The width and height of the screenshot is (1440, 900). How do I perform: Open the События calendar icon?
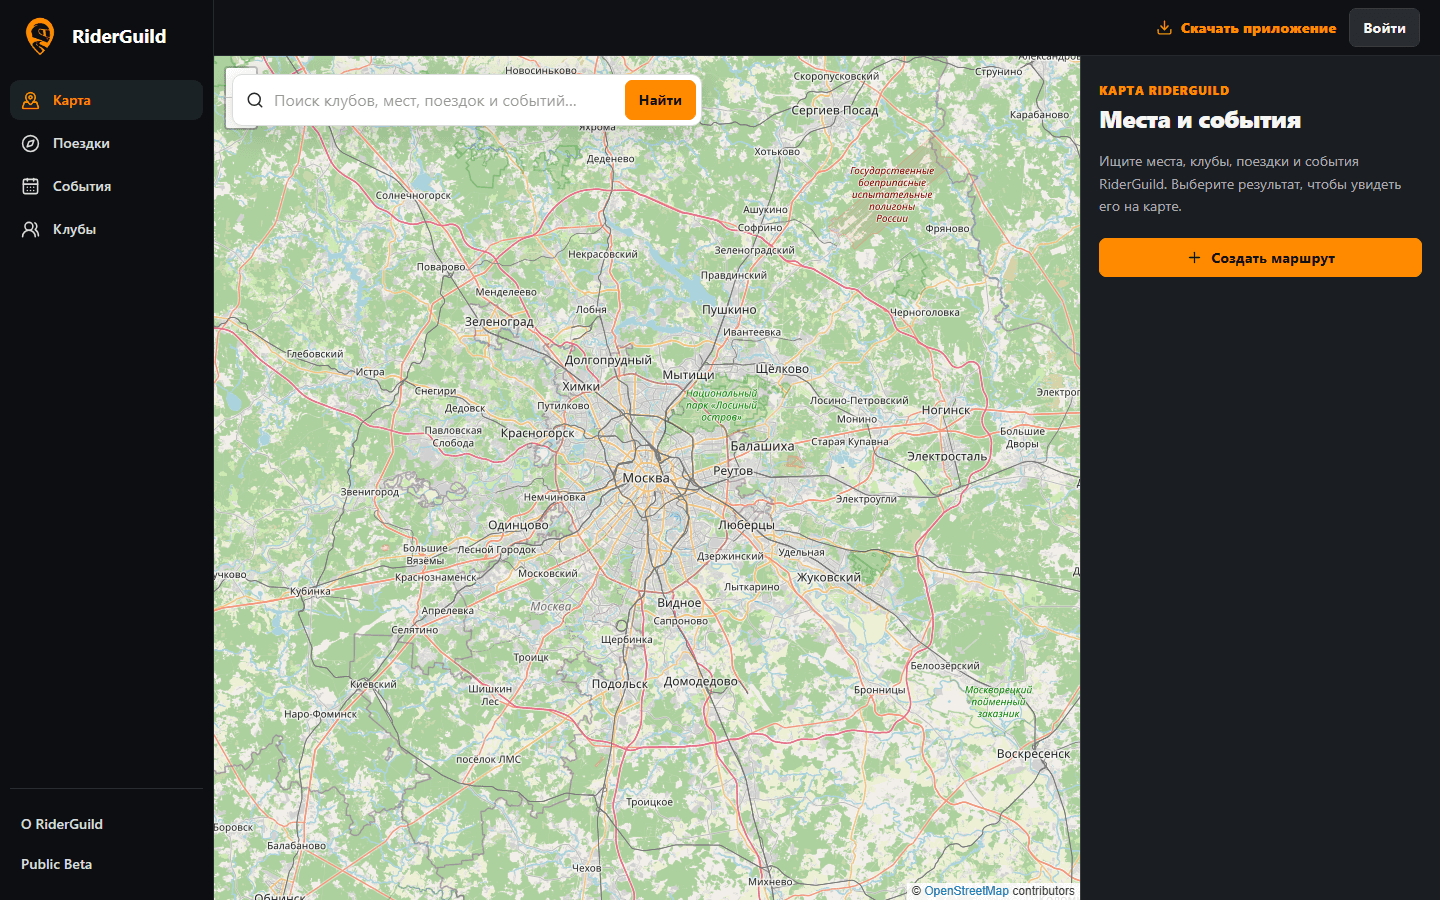pos(31,186)
